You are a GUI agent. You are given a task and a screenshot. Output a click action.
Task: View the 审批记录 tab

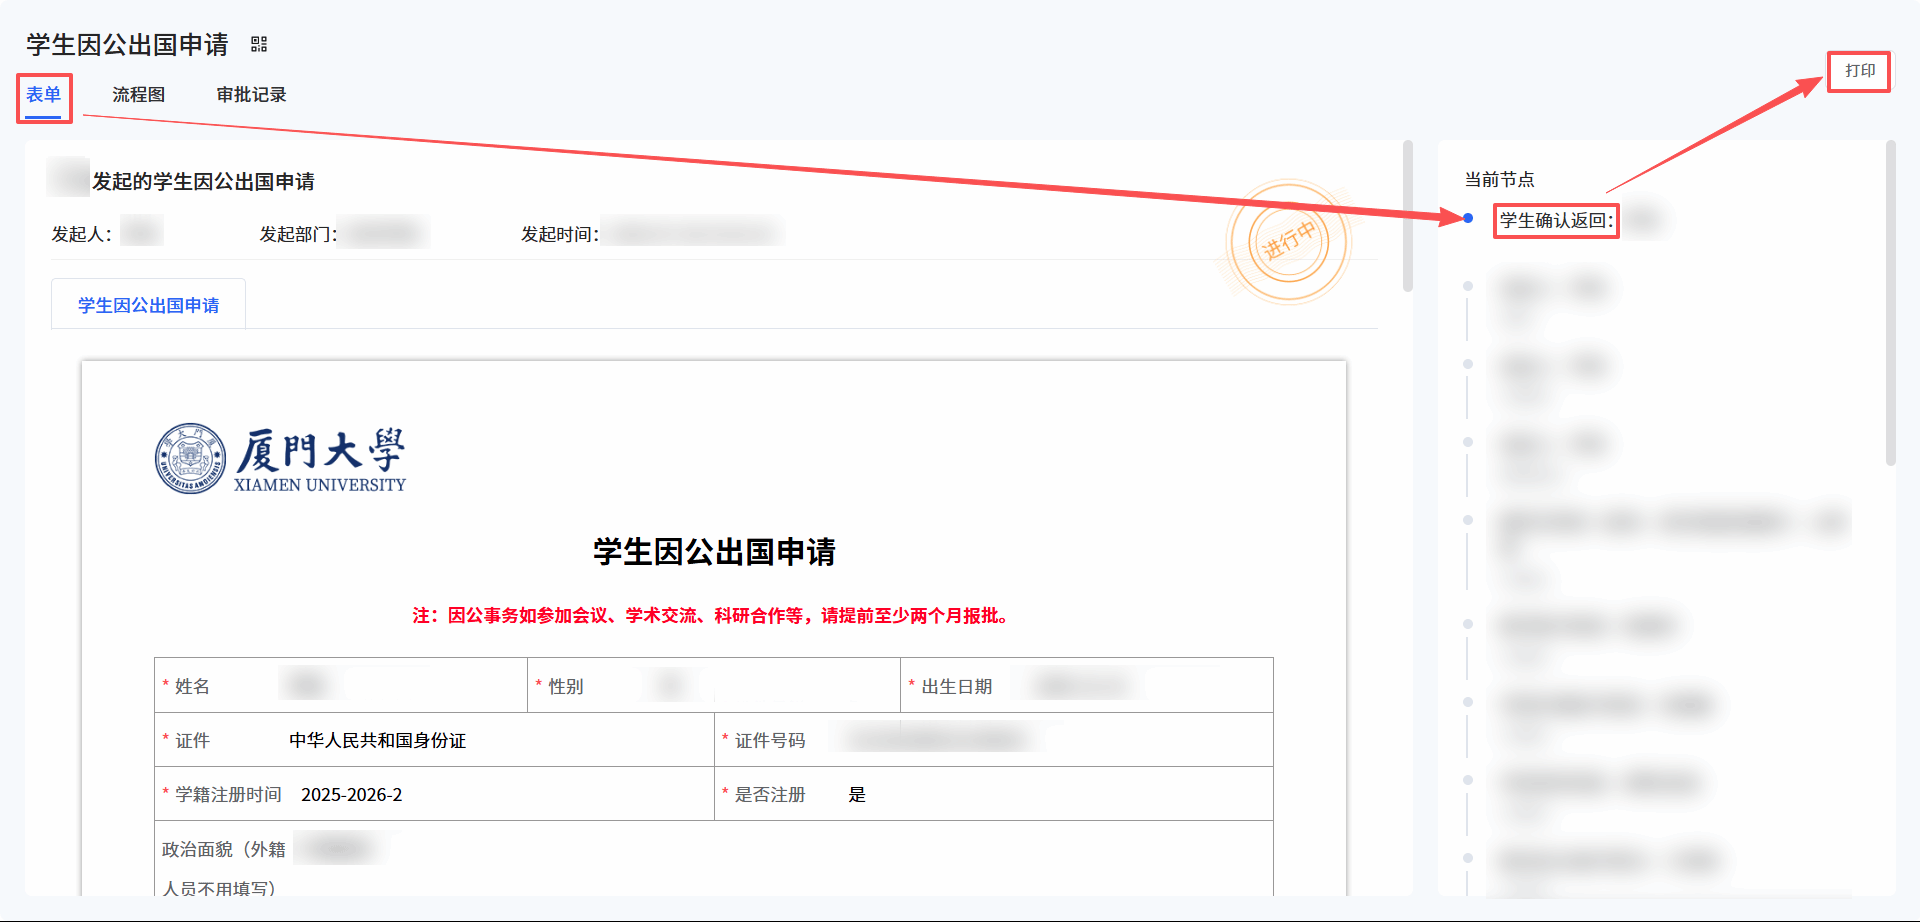tap(252, 95)
